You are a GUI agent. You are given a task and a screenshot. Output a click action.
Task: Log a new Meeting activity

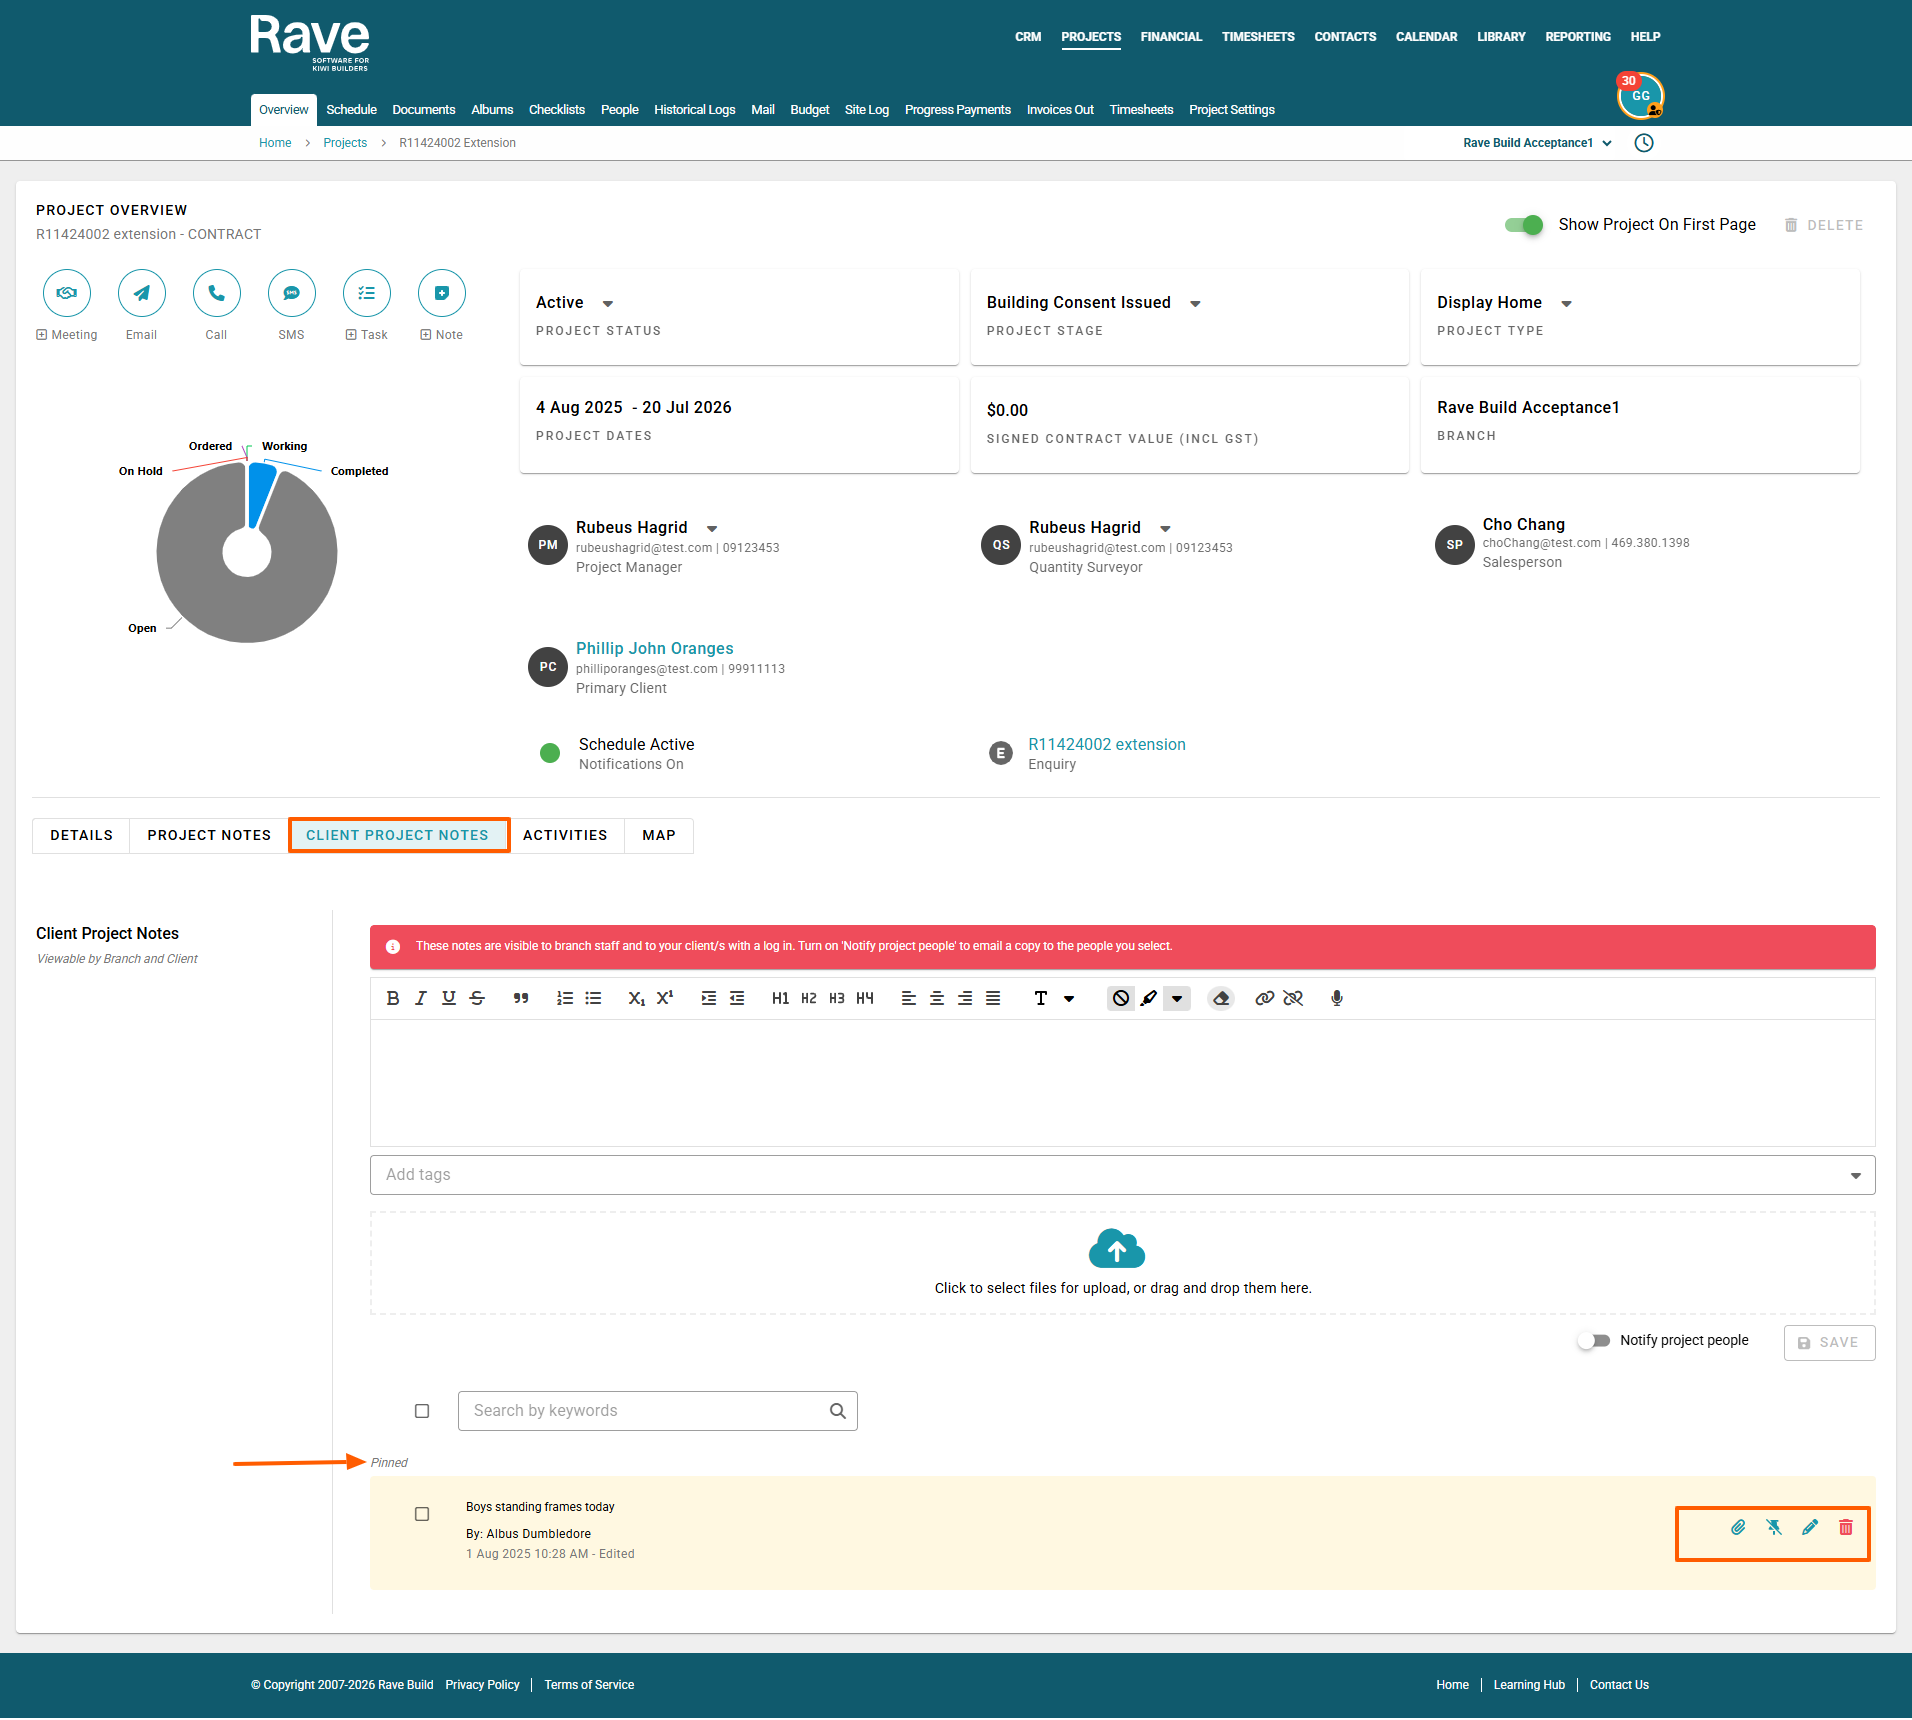pyautogui.click(x=67, y=293)
